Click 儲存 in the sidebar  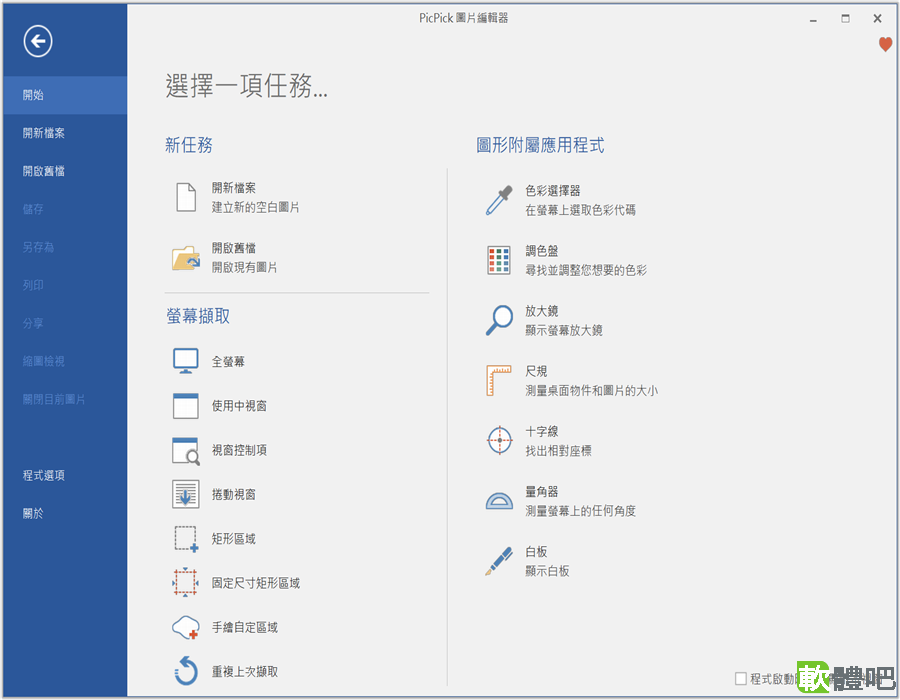65,209
